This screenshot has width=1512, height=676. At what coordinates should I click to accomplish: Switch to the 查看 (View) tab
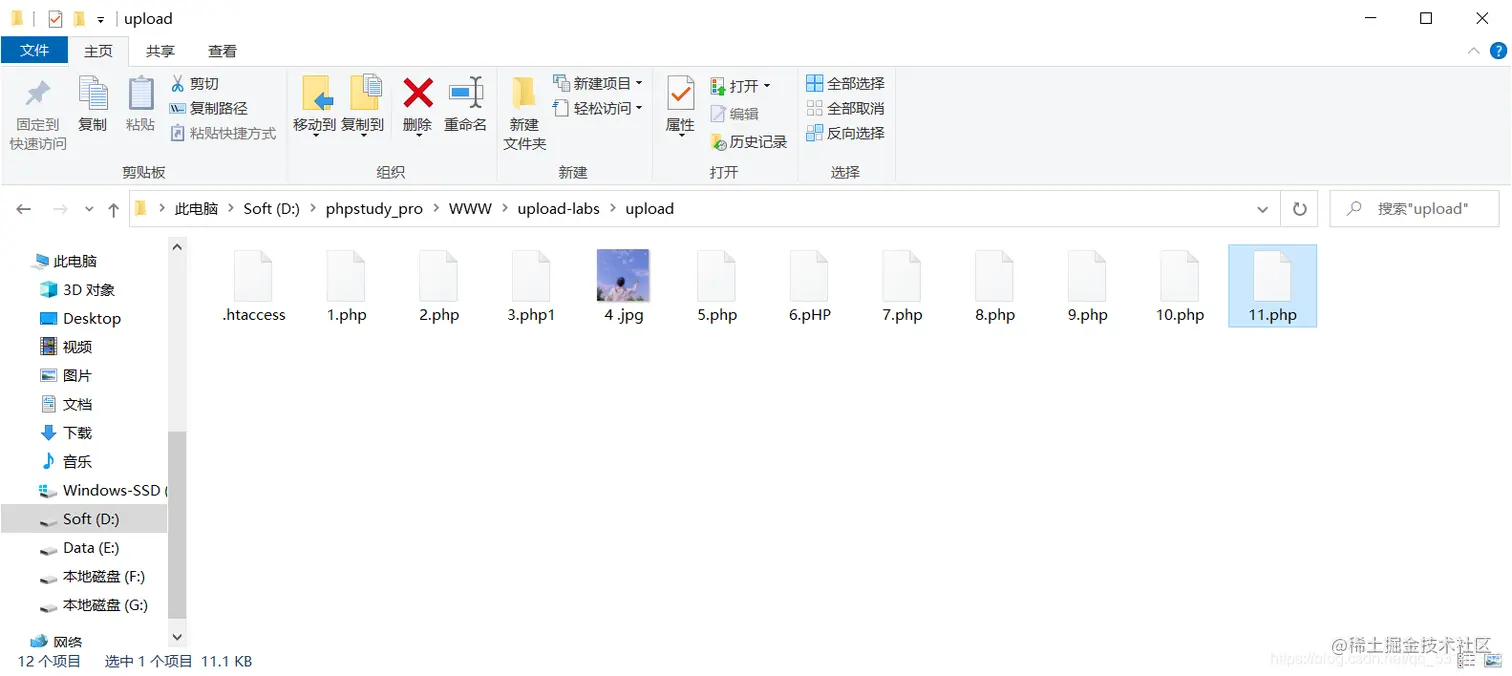coord(222,50)
